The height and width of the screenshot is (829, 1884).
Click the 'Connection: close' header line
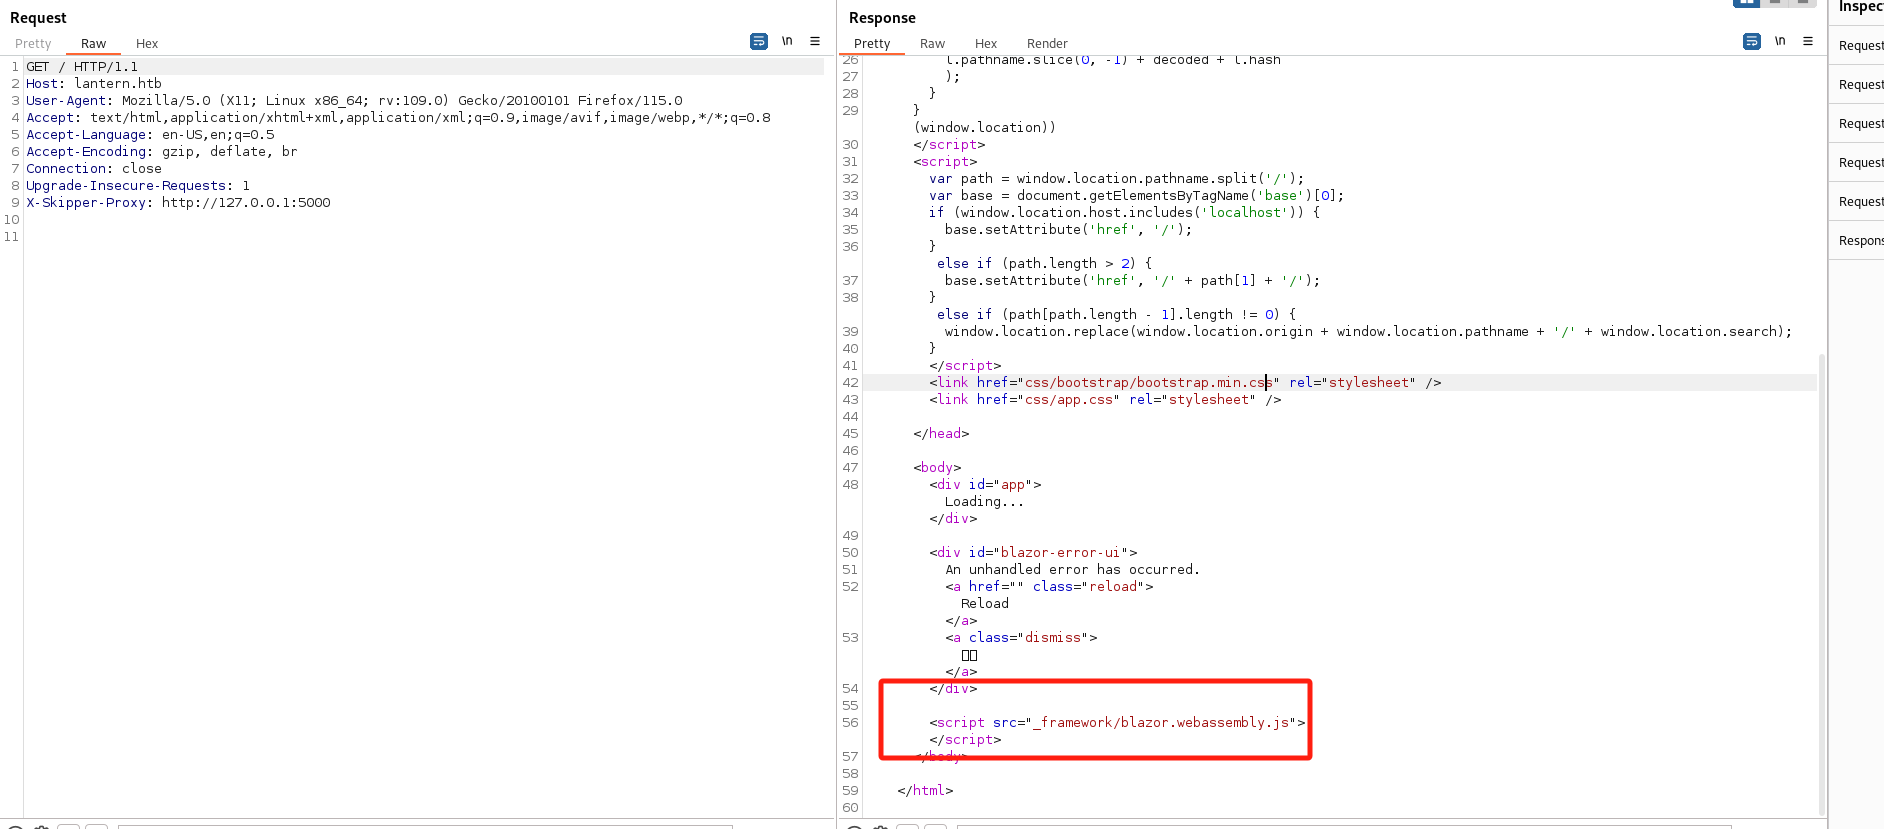tap(94, 169)
